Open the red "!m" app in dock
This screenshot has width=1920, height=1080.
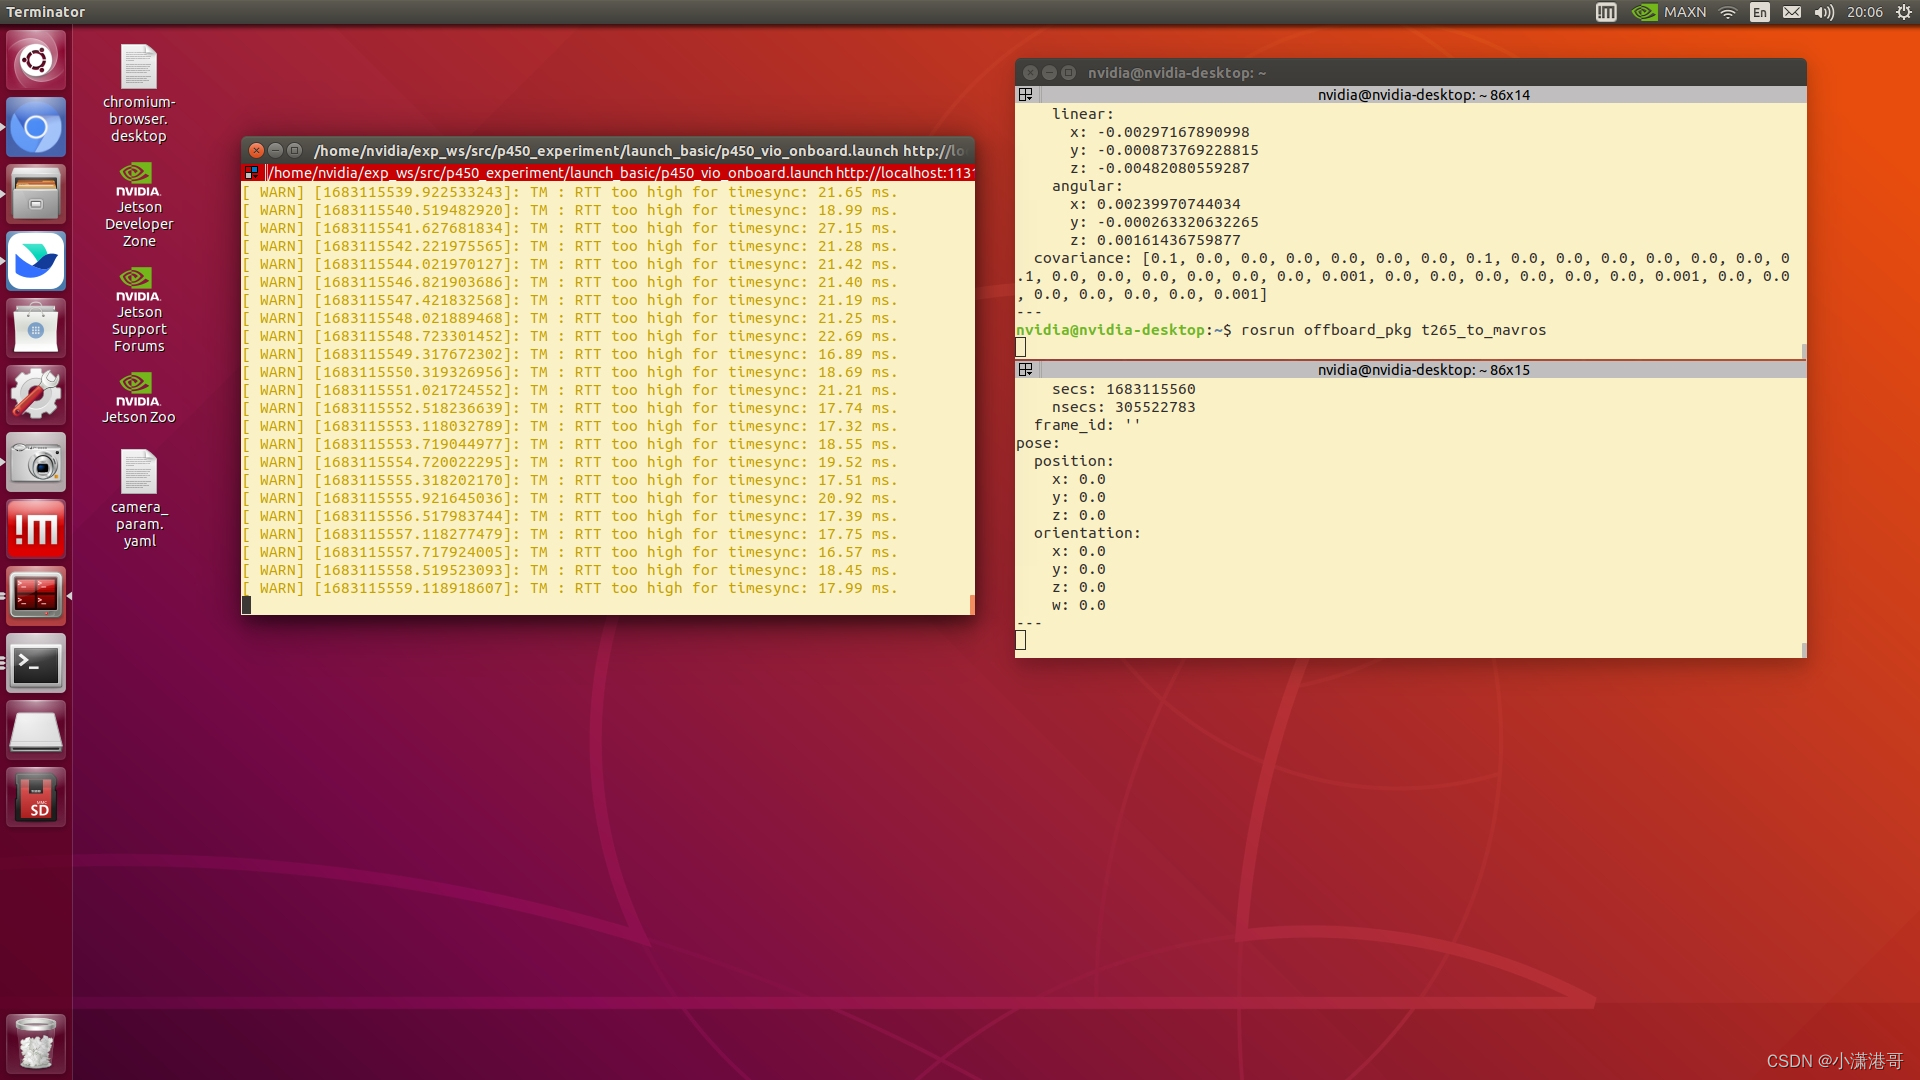click(x=36, y=529)
